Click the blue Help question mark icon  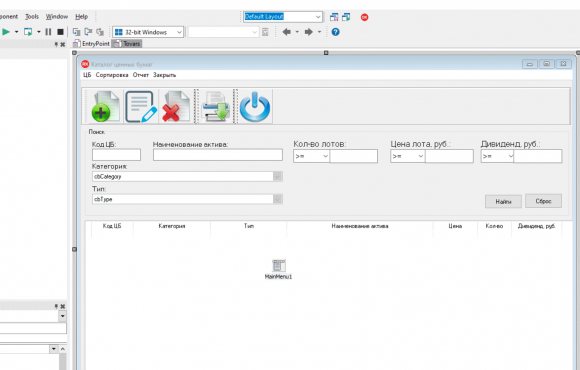[335, 32]
